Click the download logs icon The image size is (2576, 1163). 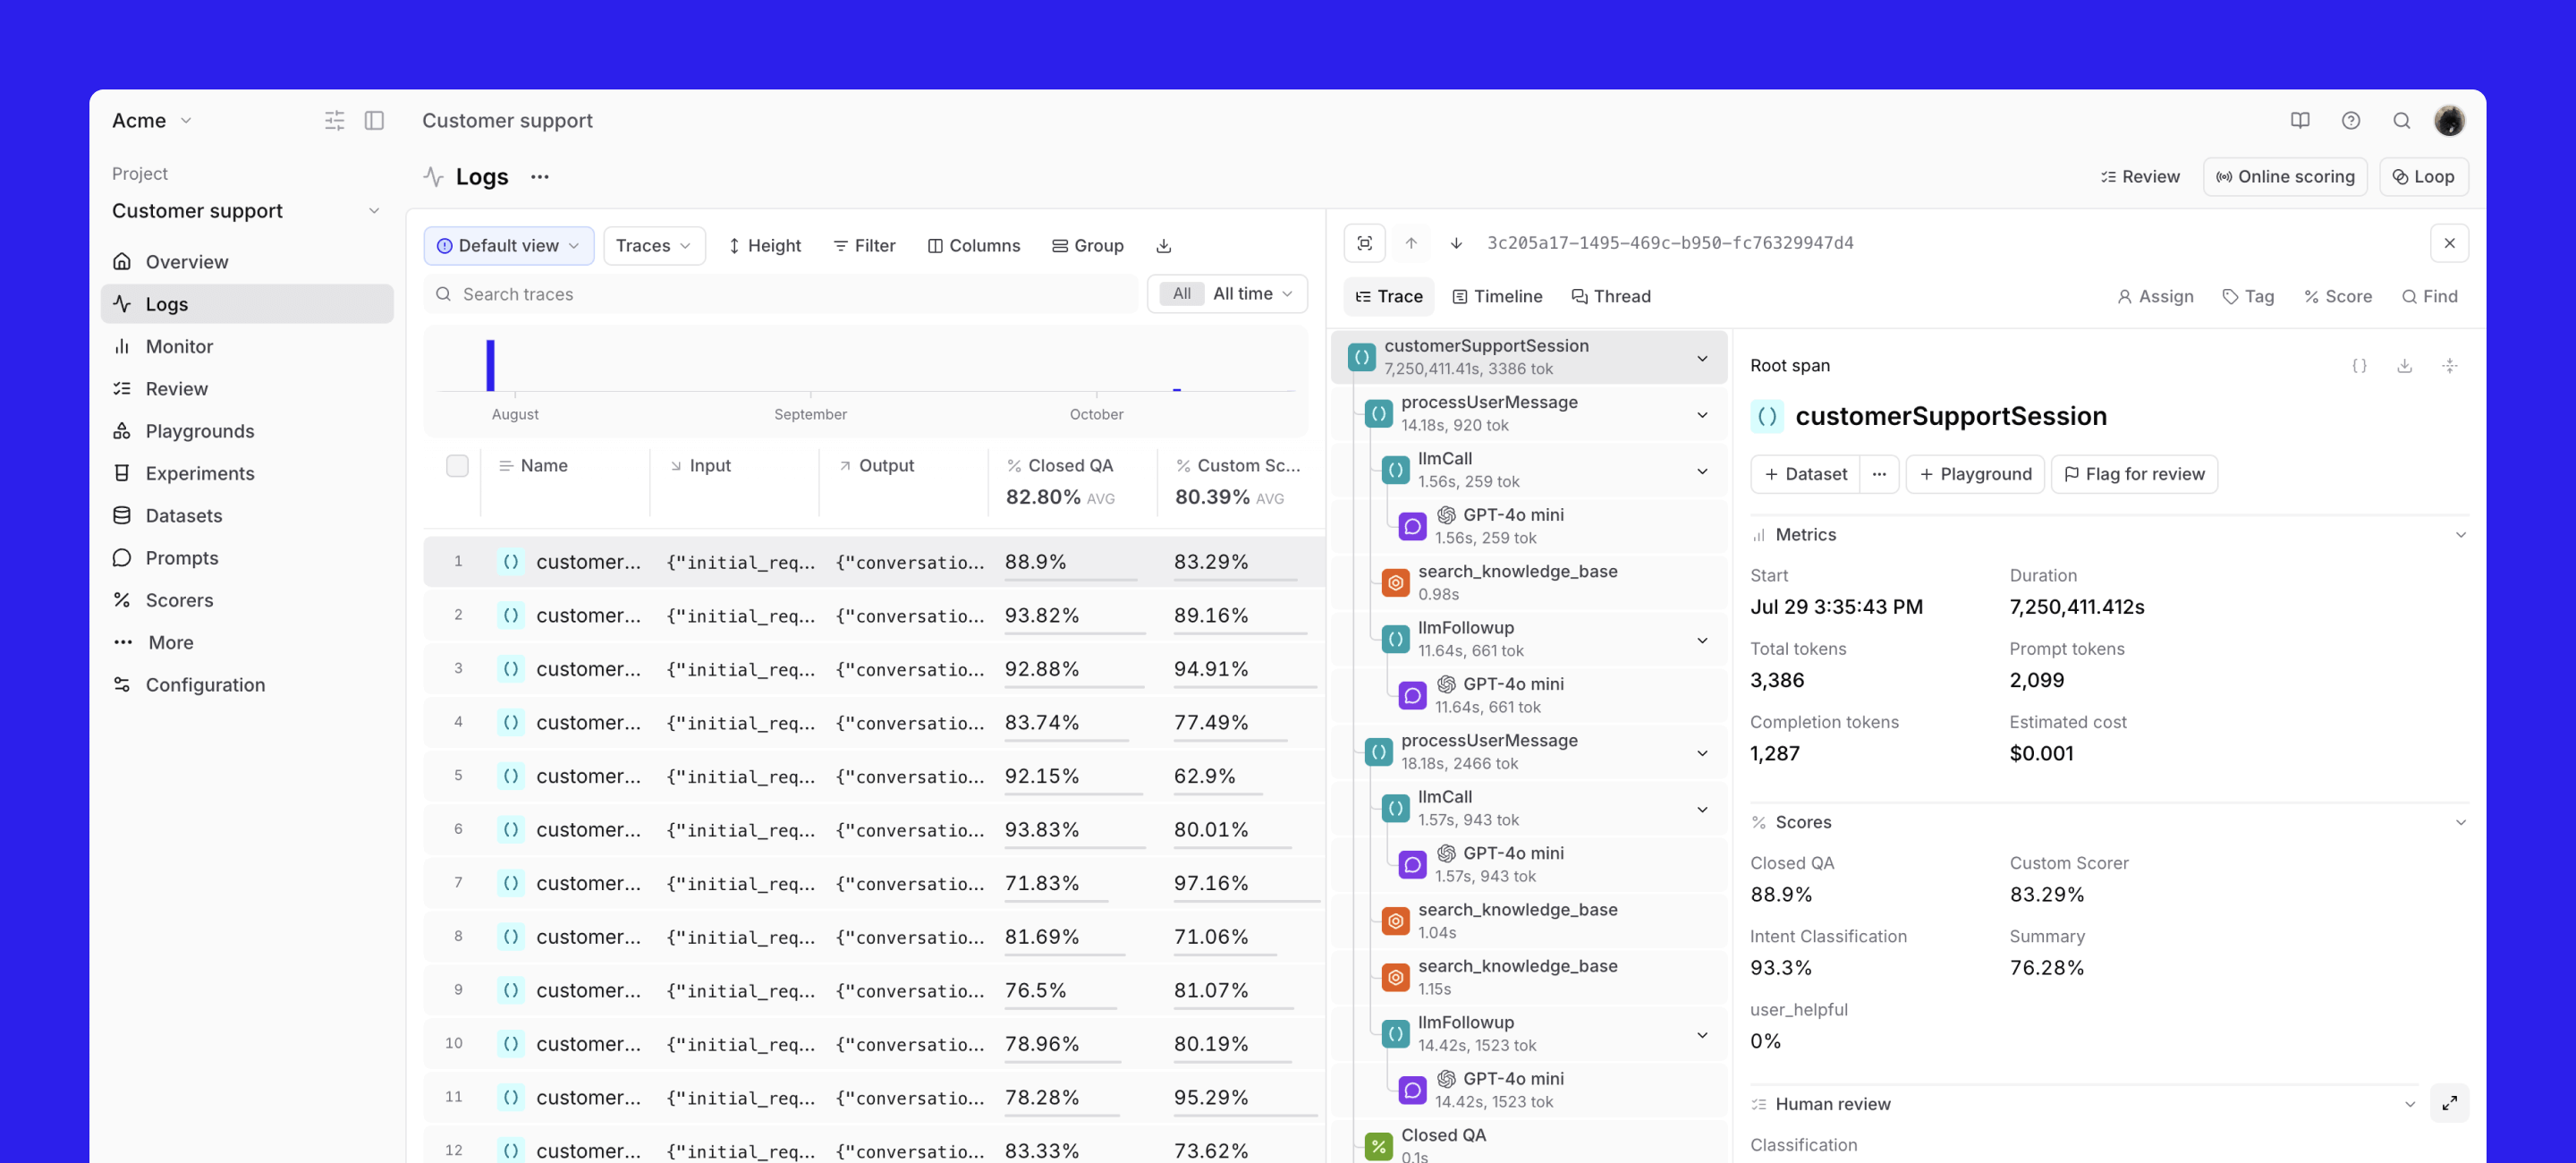pos(1163,246)
